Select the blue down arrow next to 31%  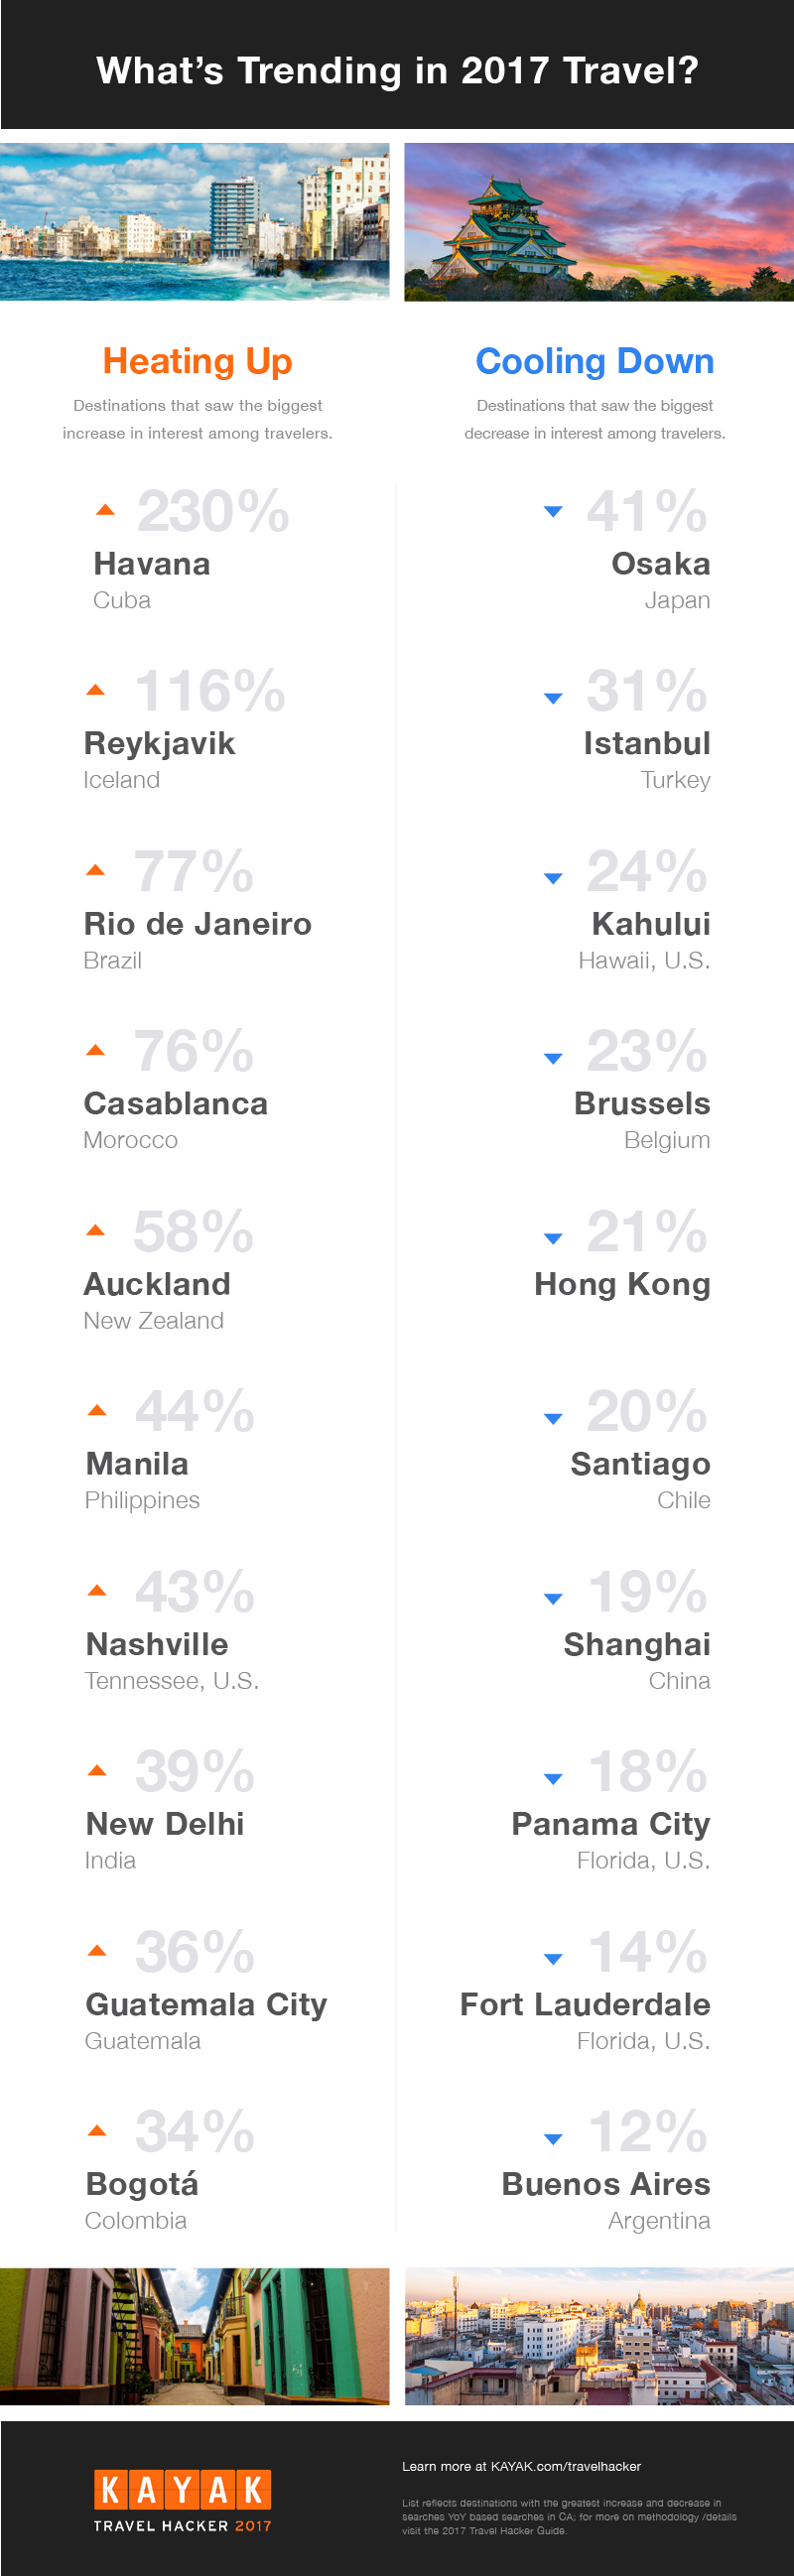point(553,699)
